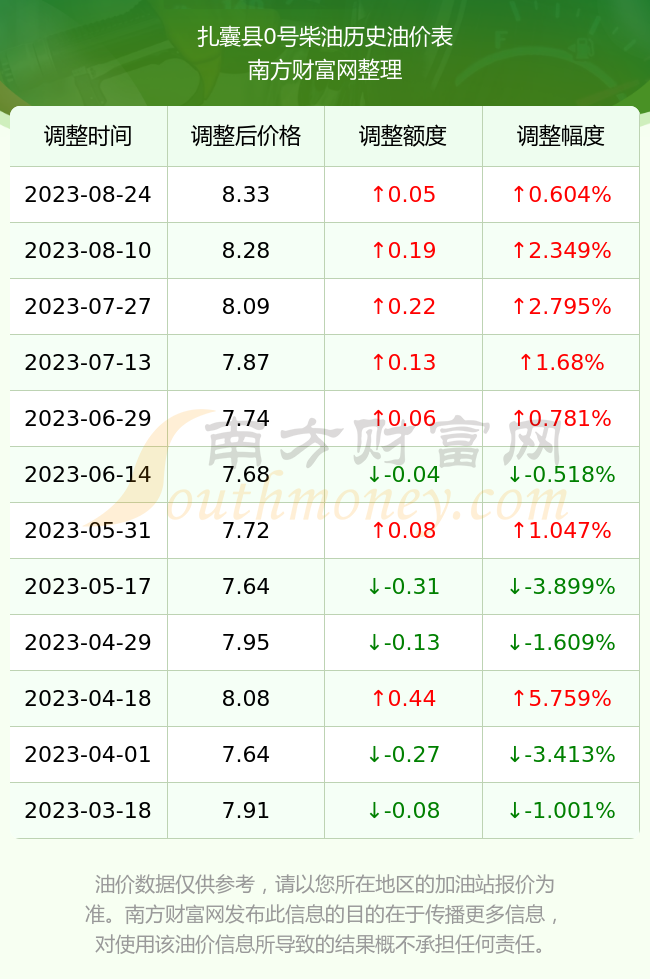Click the ↑5.759% percentage cell
This screenshot has width=650, height=980.
coord(561,698)
